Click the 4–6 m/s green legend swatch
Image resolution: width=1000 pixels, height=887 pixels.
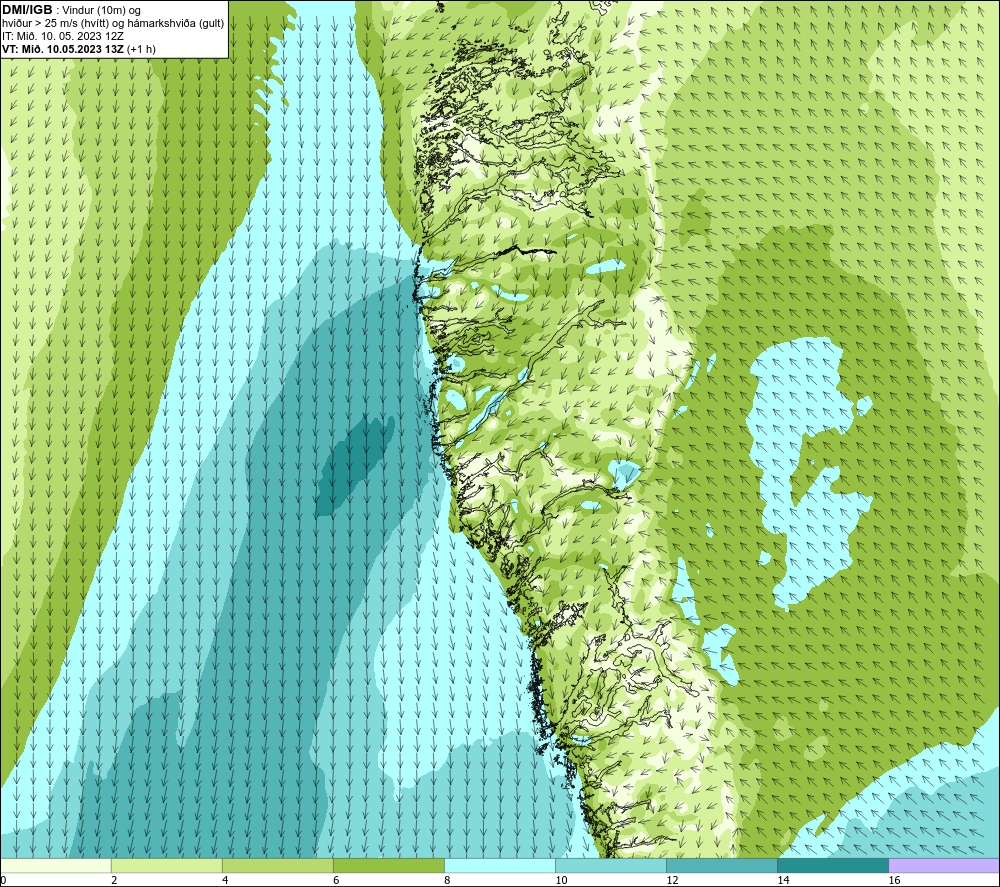[277, 865]
